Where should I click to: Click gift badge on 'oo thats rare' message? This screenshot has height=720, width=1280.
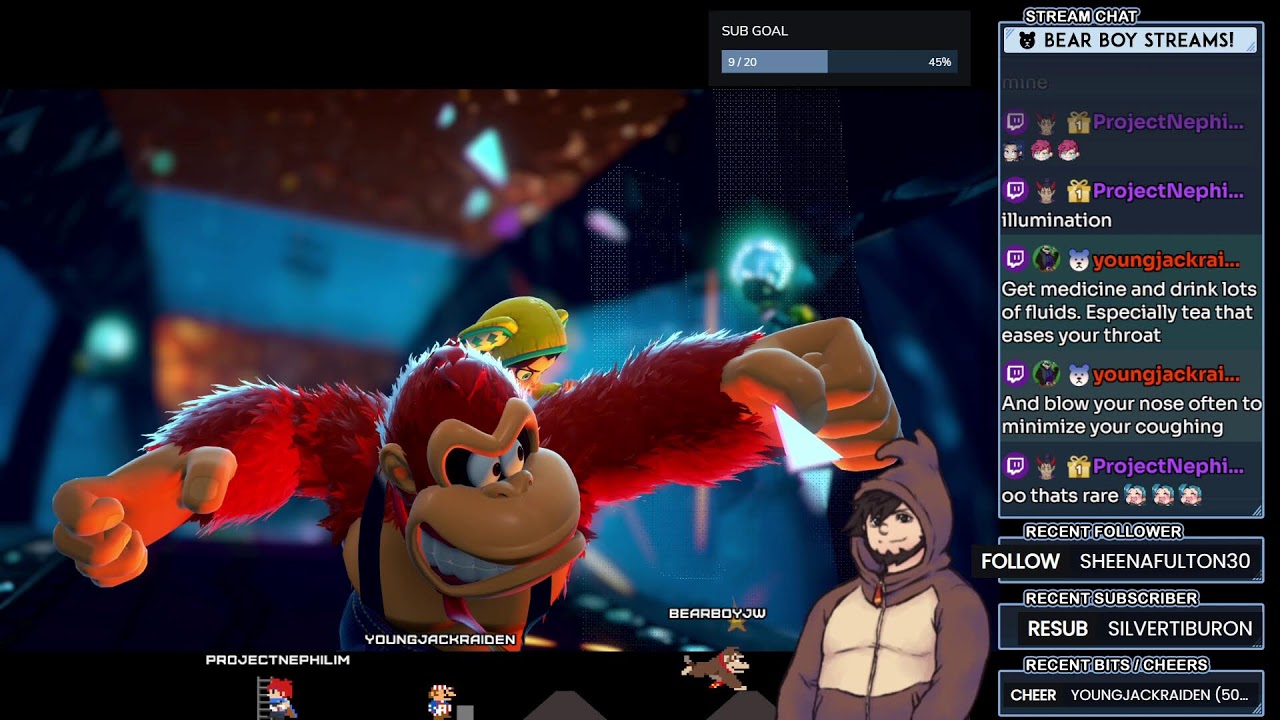[1077, 466]
